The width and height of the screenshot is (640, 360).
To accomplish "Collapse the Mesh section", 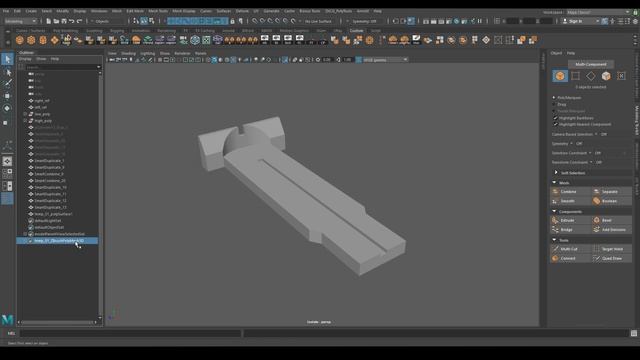I will (x=554, y=183).
